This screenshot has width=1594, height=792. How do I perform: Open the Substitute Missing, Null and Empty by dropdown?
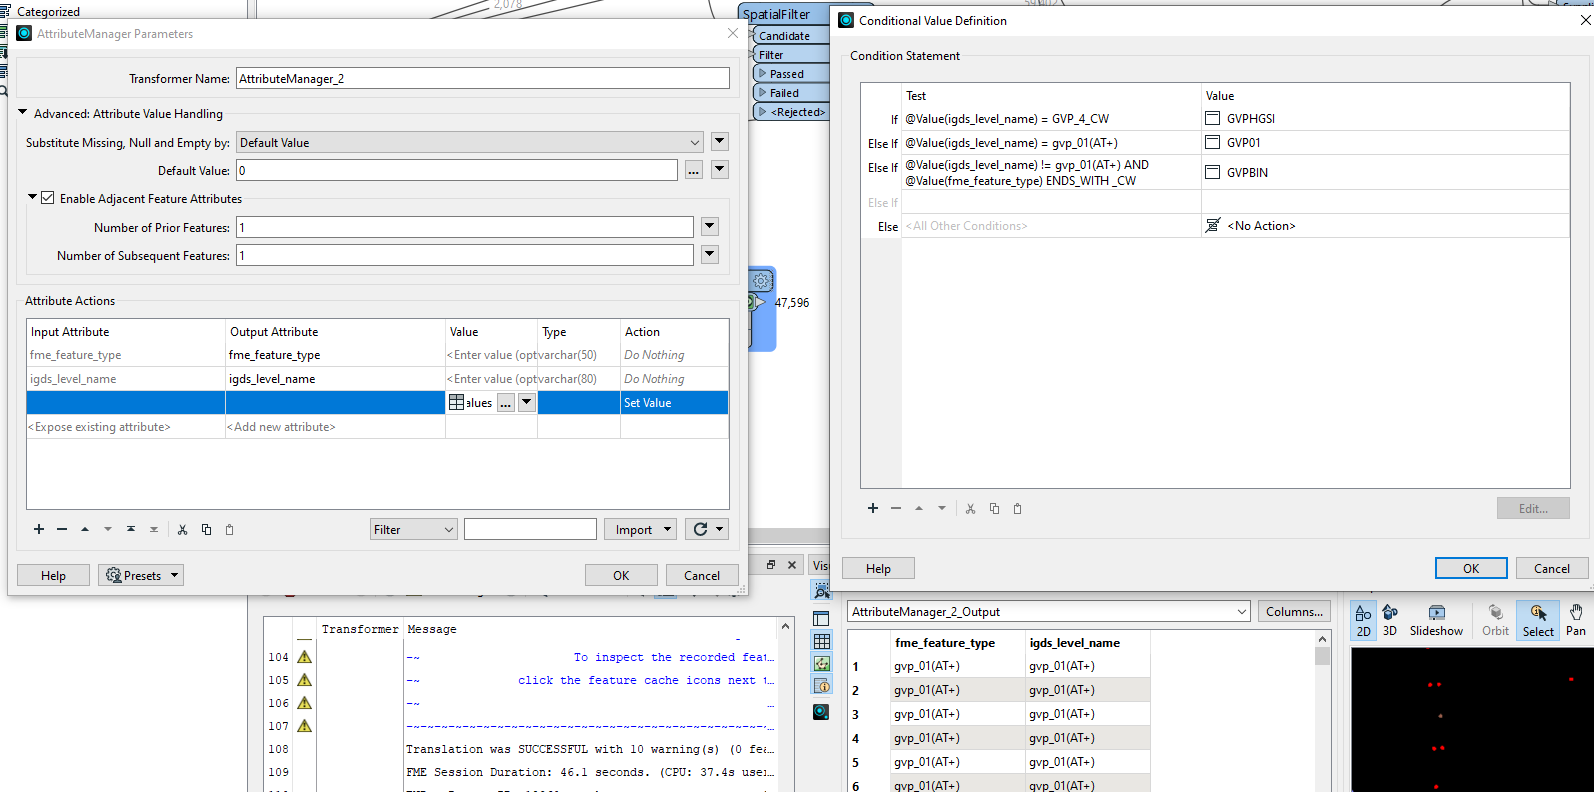click(470, 142)
